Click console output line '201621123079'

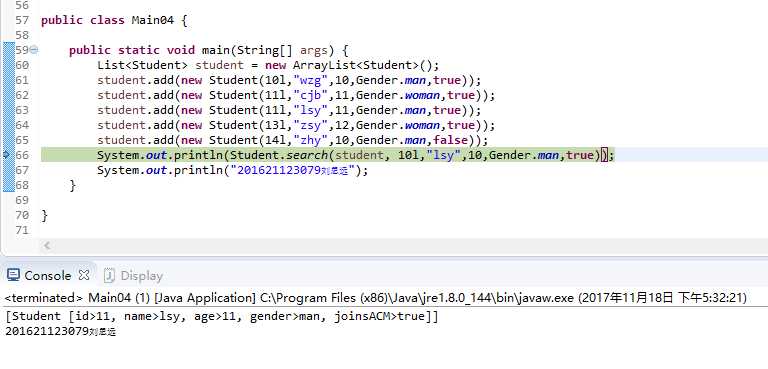click(61, 331)
